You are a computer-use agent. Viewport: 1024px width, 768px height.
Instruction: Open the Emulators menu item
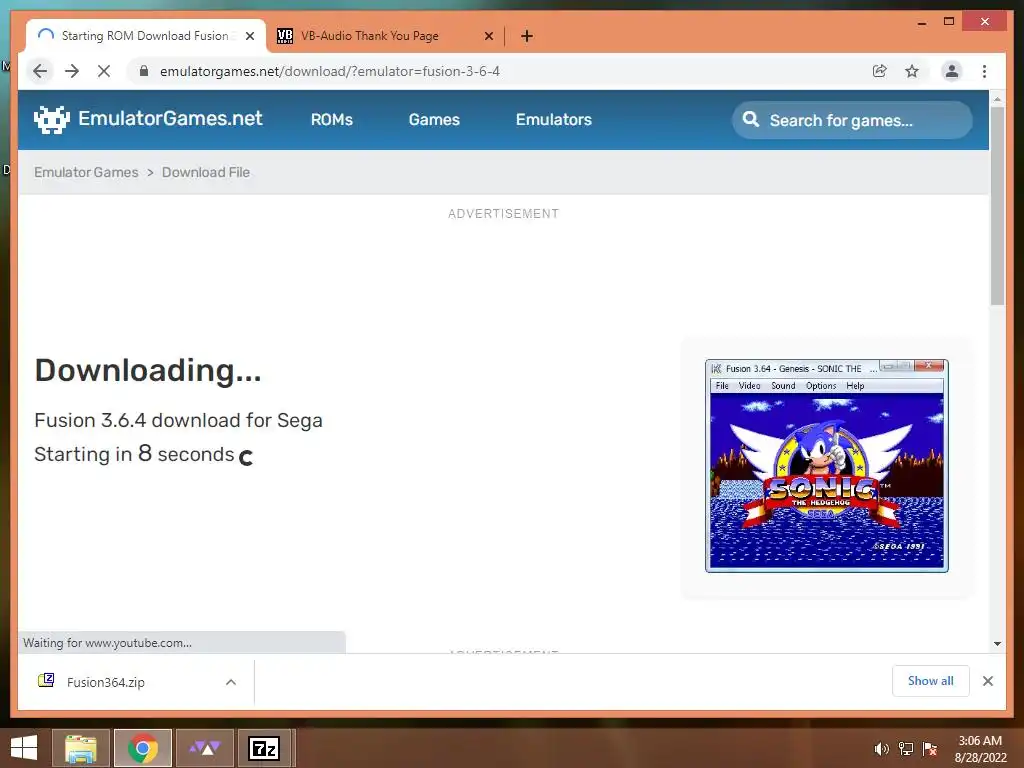click(x=554, y=120)
